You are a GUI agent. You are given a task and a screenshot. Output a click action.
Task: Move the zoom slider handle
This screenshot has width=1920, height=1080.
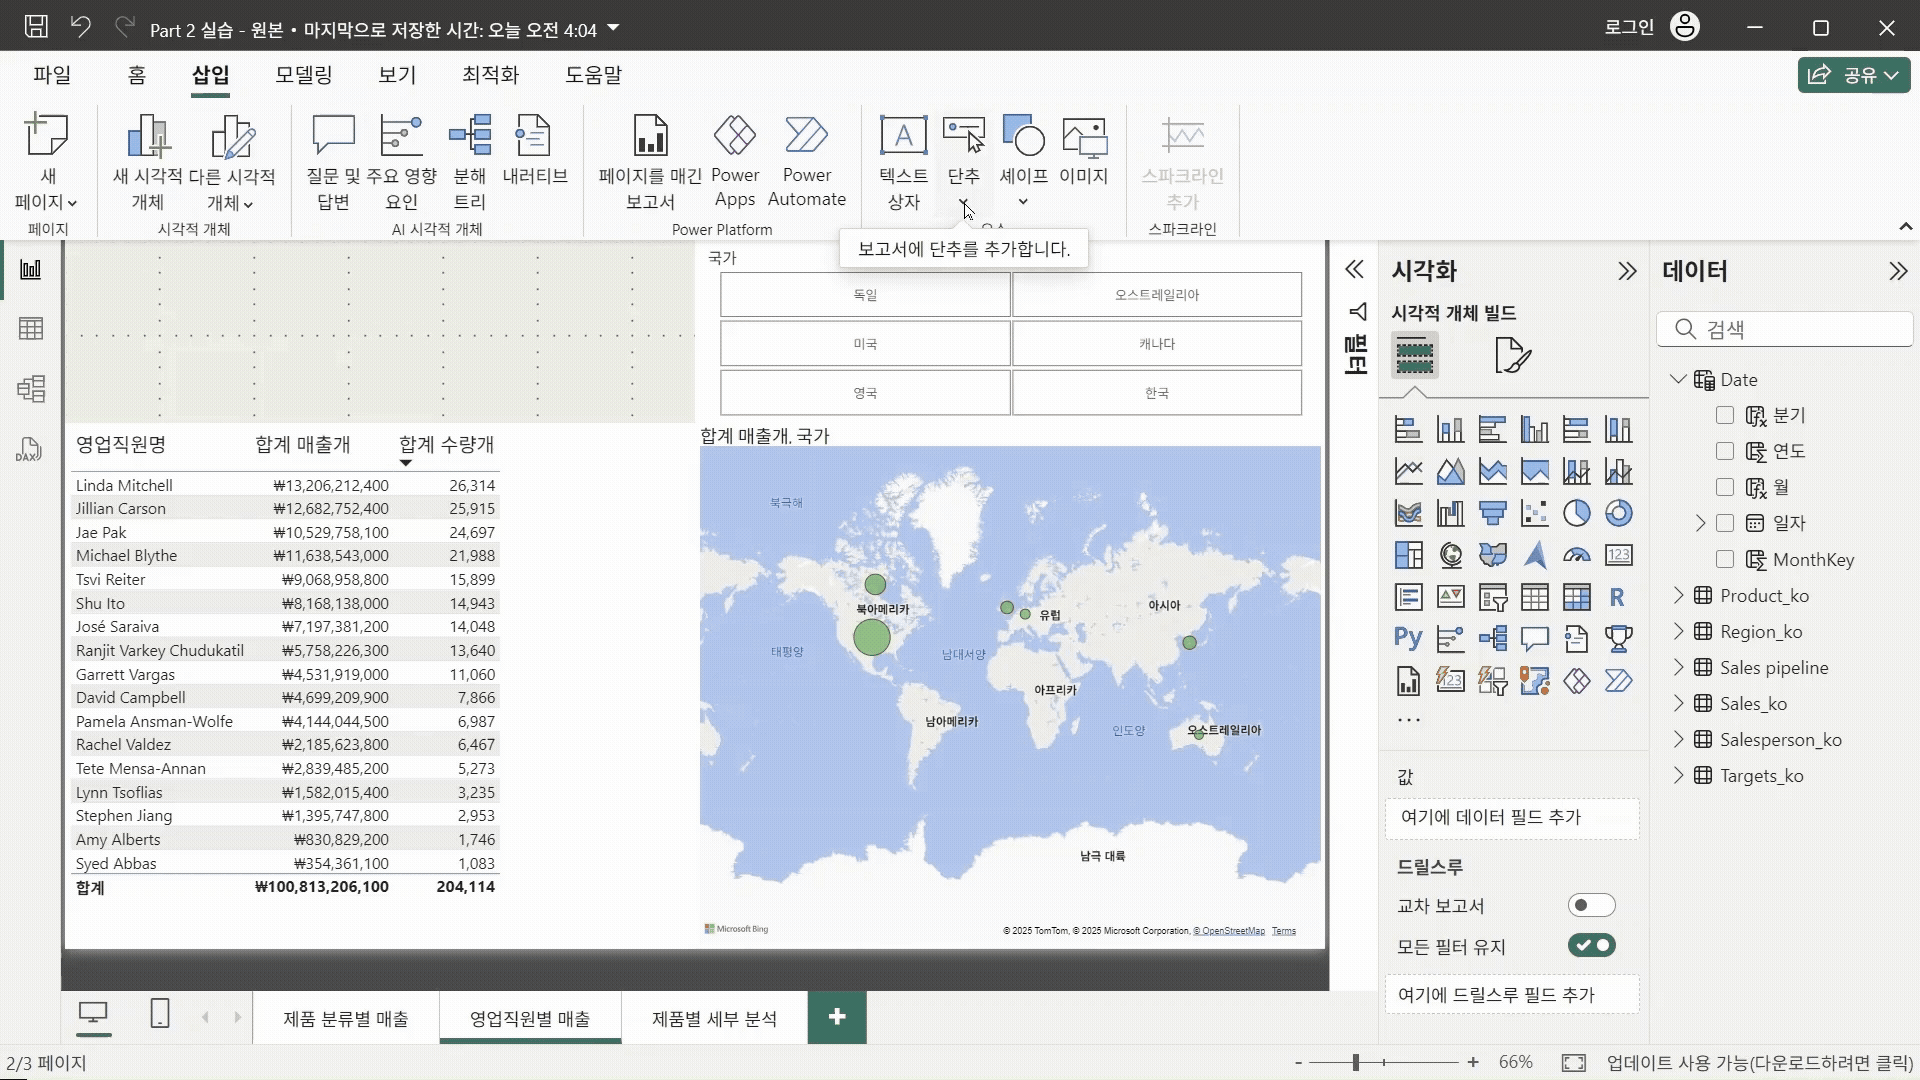[1356, 1062]
